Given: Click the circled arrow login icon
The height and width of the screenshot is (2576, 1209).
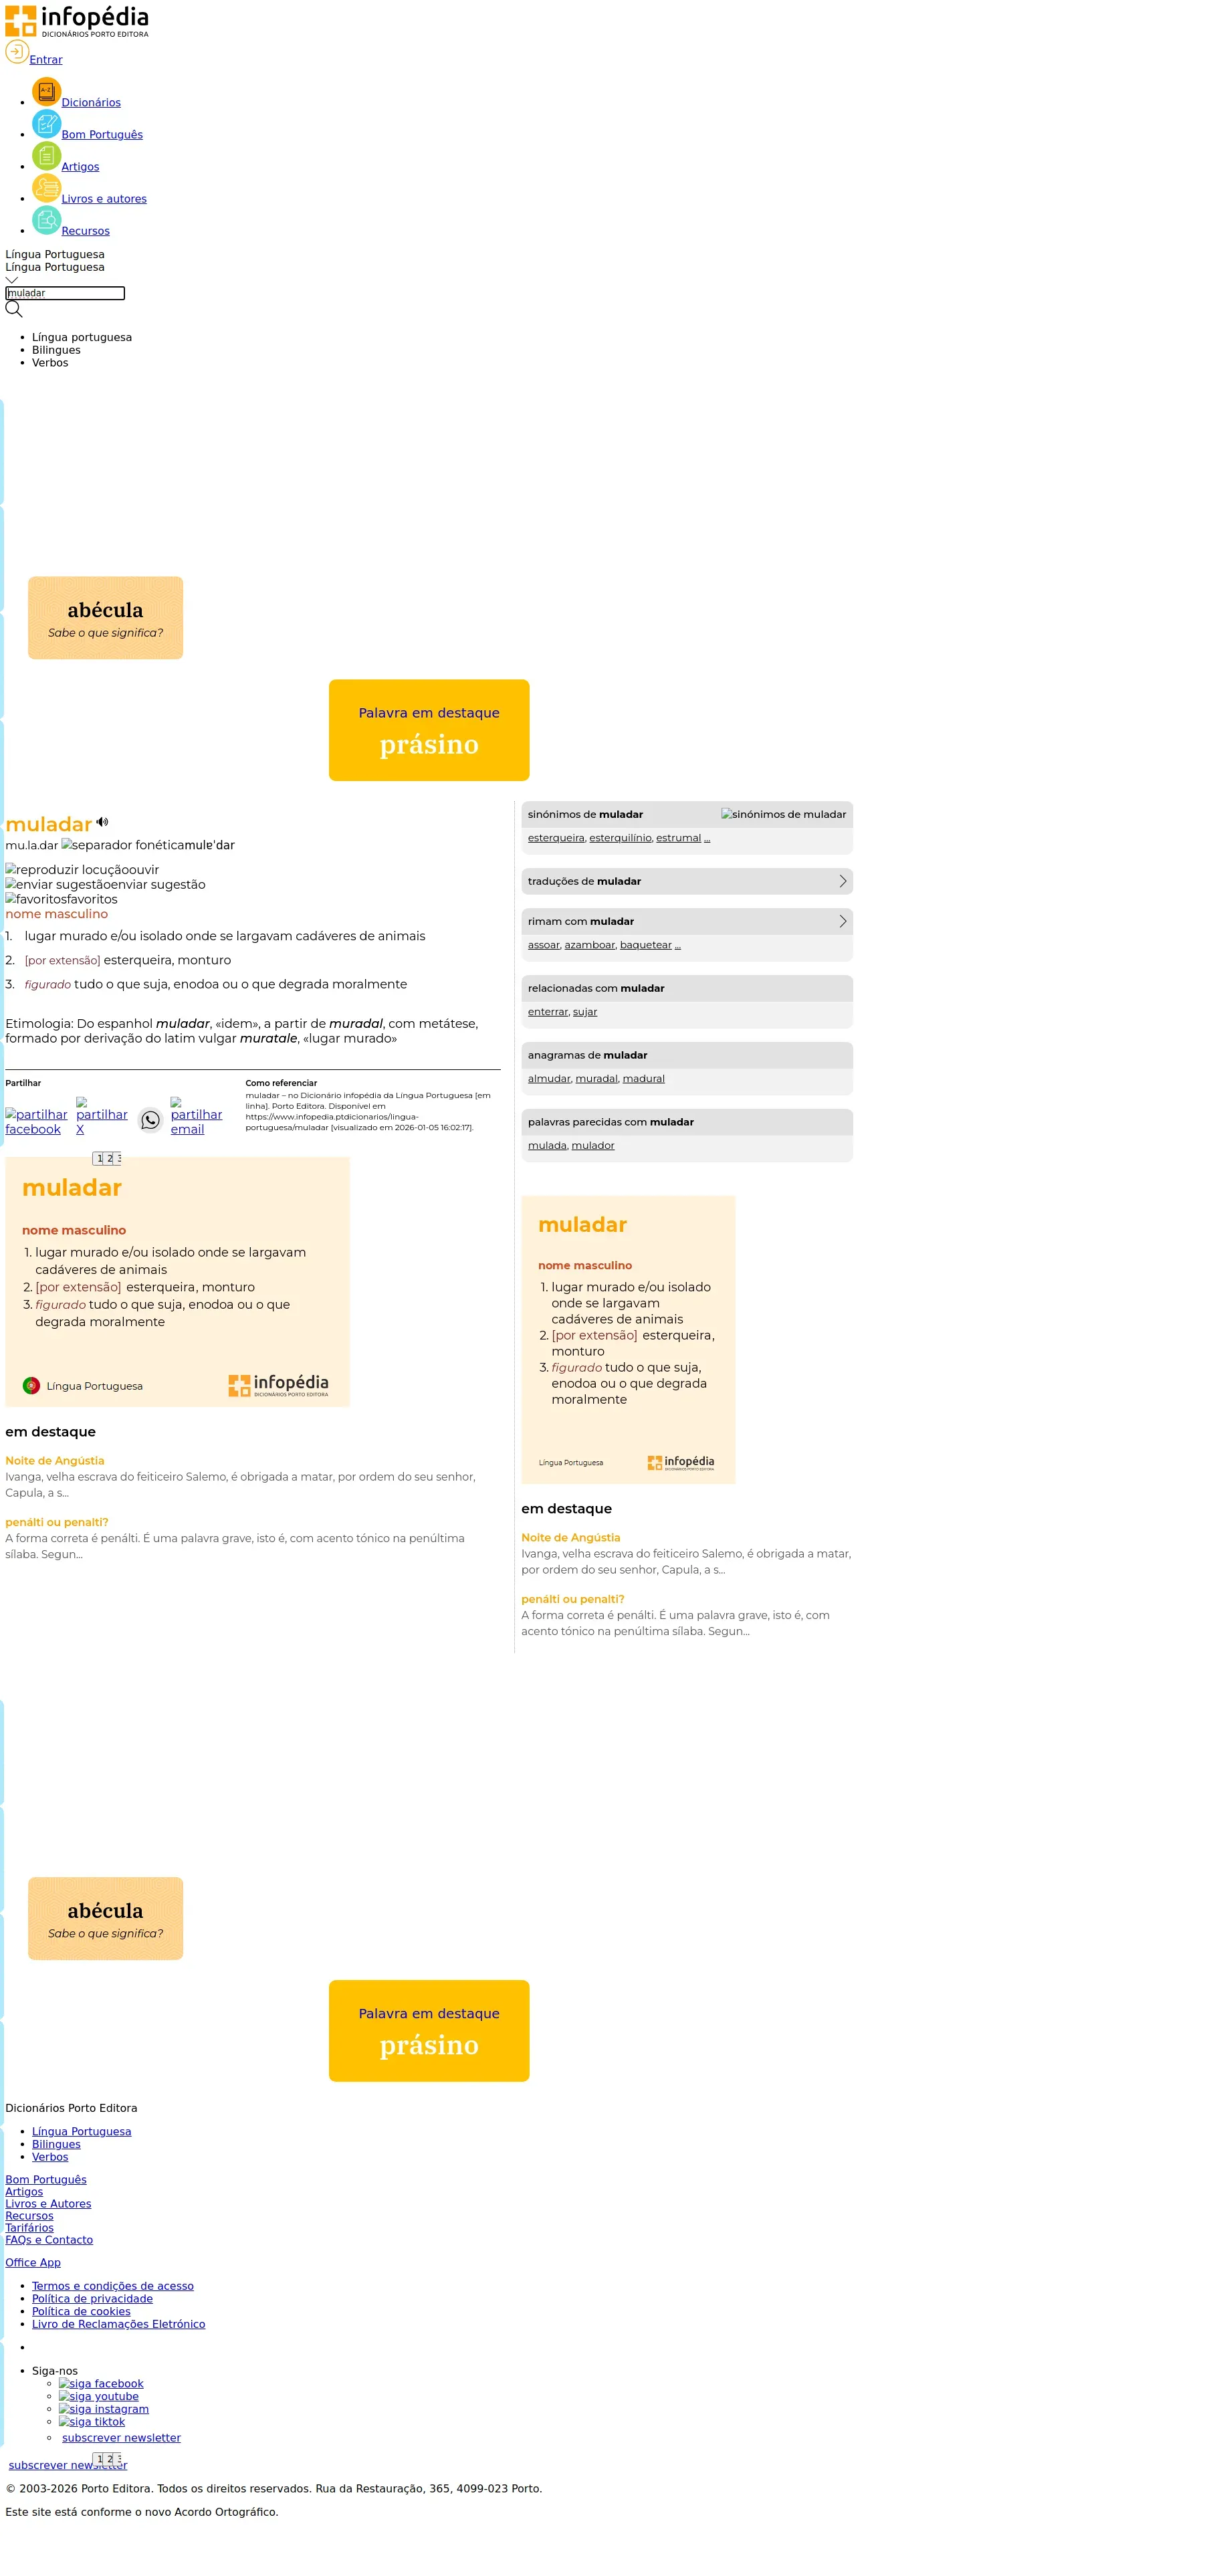Looking at the screenshot, I should click(x=17, y=52).
